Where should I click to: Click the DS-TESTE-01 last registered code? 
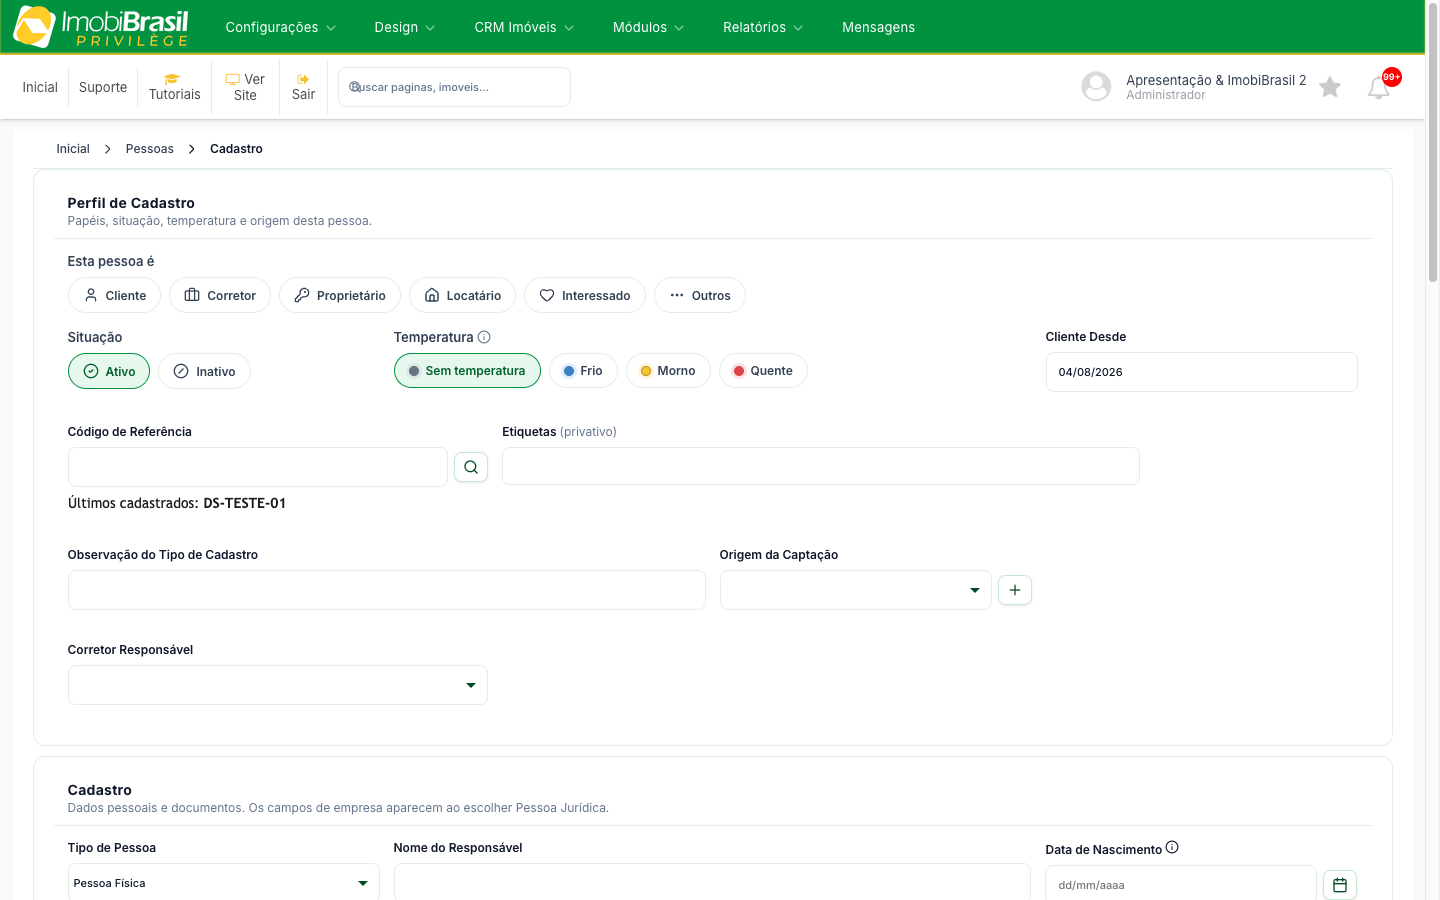(245, 503)
